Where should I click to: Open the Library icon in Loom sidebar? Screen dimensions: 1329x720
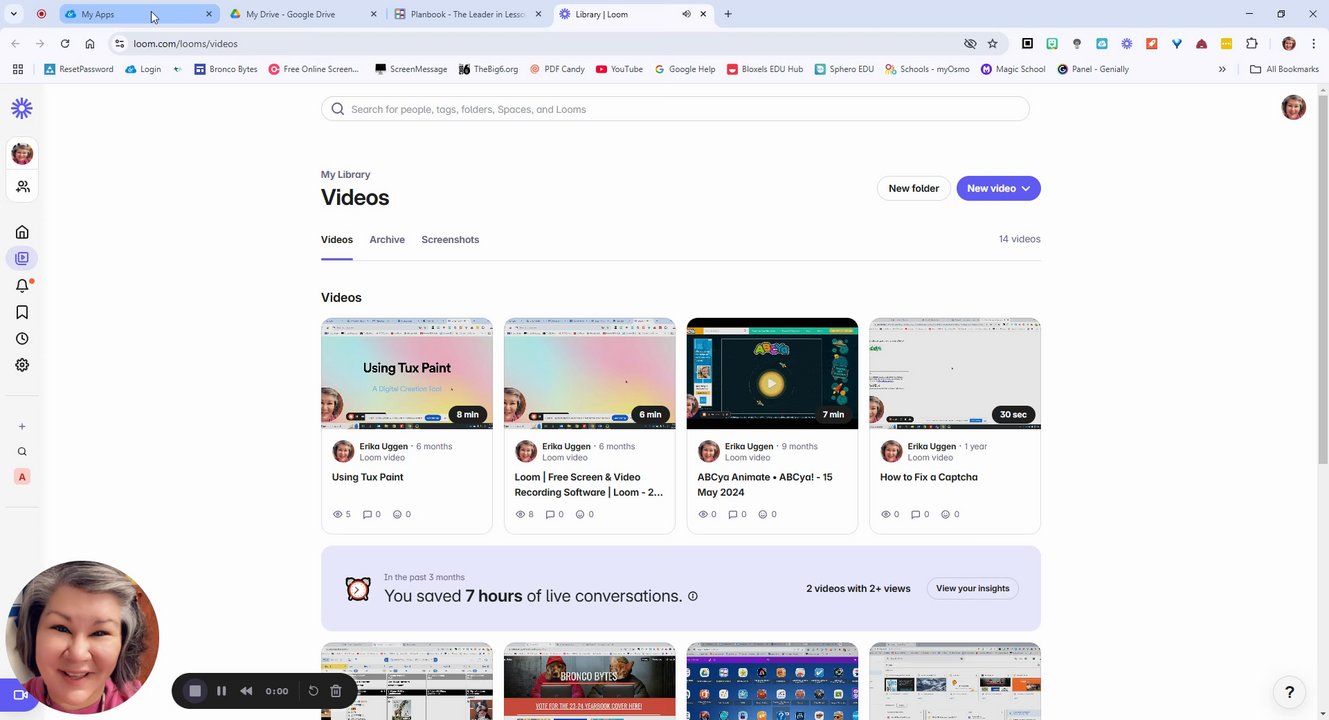22,258
